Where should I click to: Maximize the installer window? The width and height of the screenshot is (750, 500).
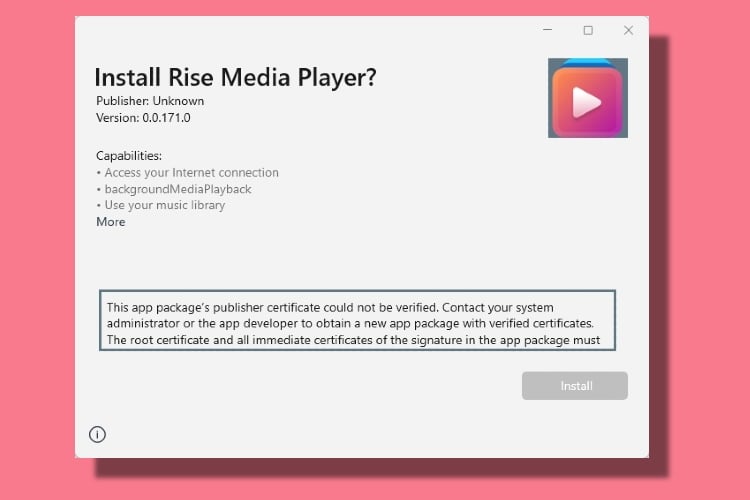pyautogui.click(x=588, y=31)
